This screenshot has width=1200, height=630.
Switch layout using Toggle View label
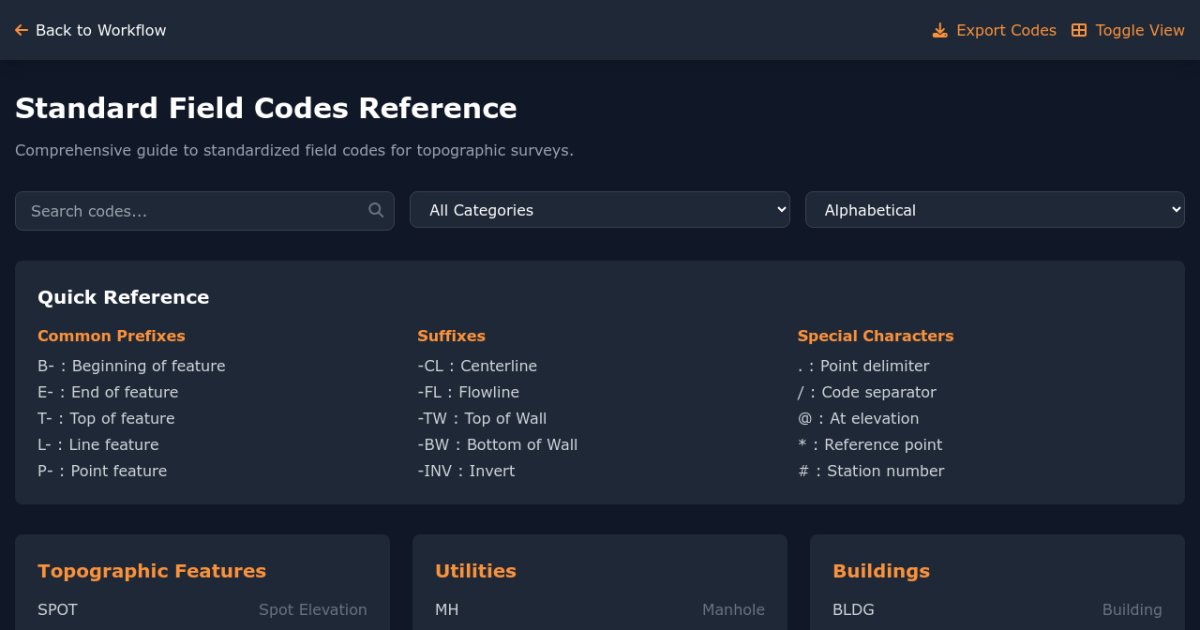coord(1140,31)
